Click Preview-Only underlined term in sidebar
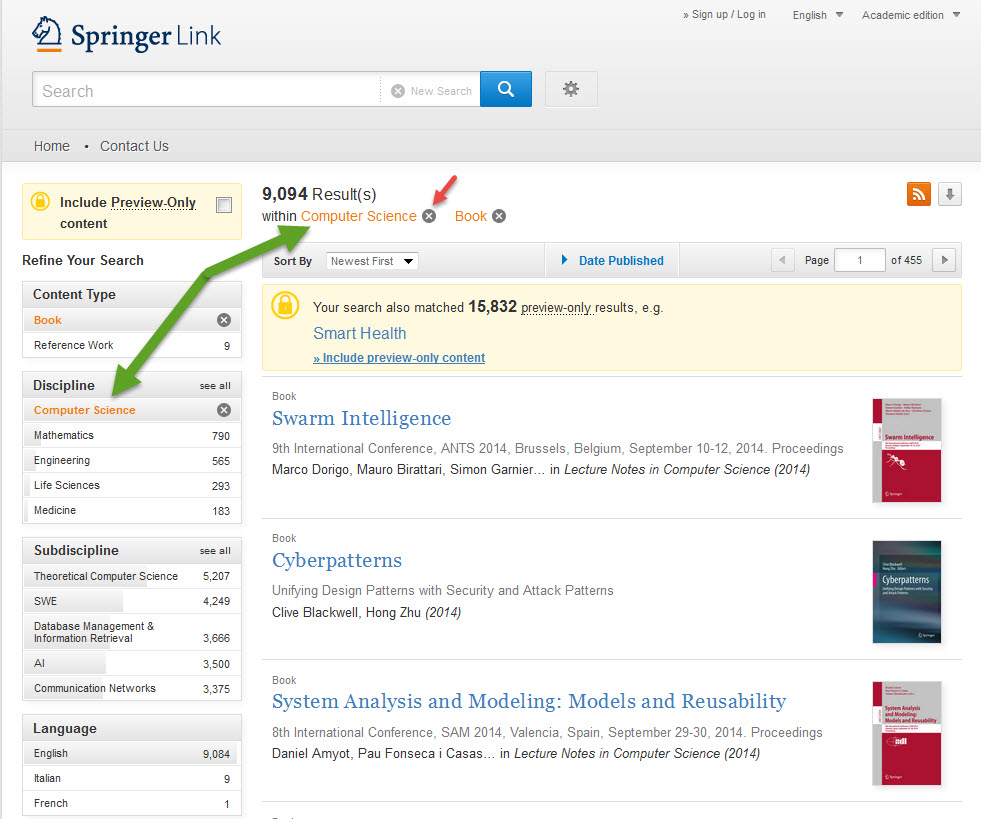The height and width of the screenshot is (819, 981). coord(153,203)
